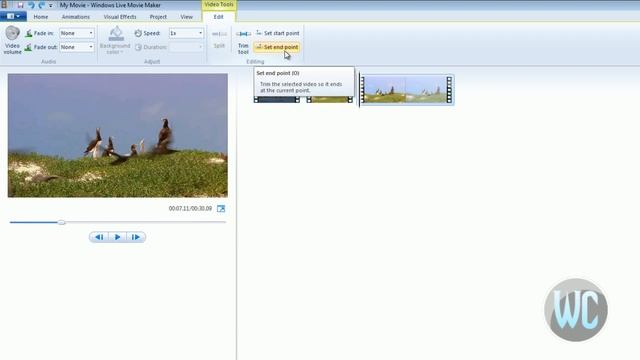Viewport: 640px width, 360px height.
Task: Click the Video Tools contextual tab header
Action: point(219,4)
